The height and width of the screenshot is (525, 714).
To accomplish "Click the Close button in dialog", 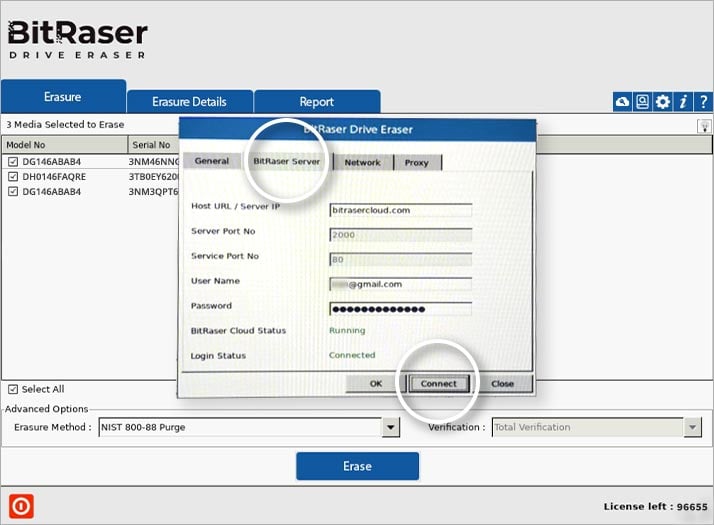I will 502,384.
